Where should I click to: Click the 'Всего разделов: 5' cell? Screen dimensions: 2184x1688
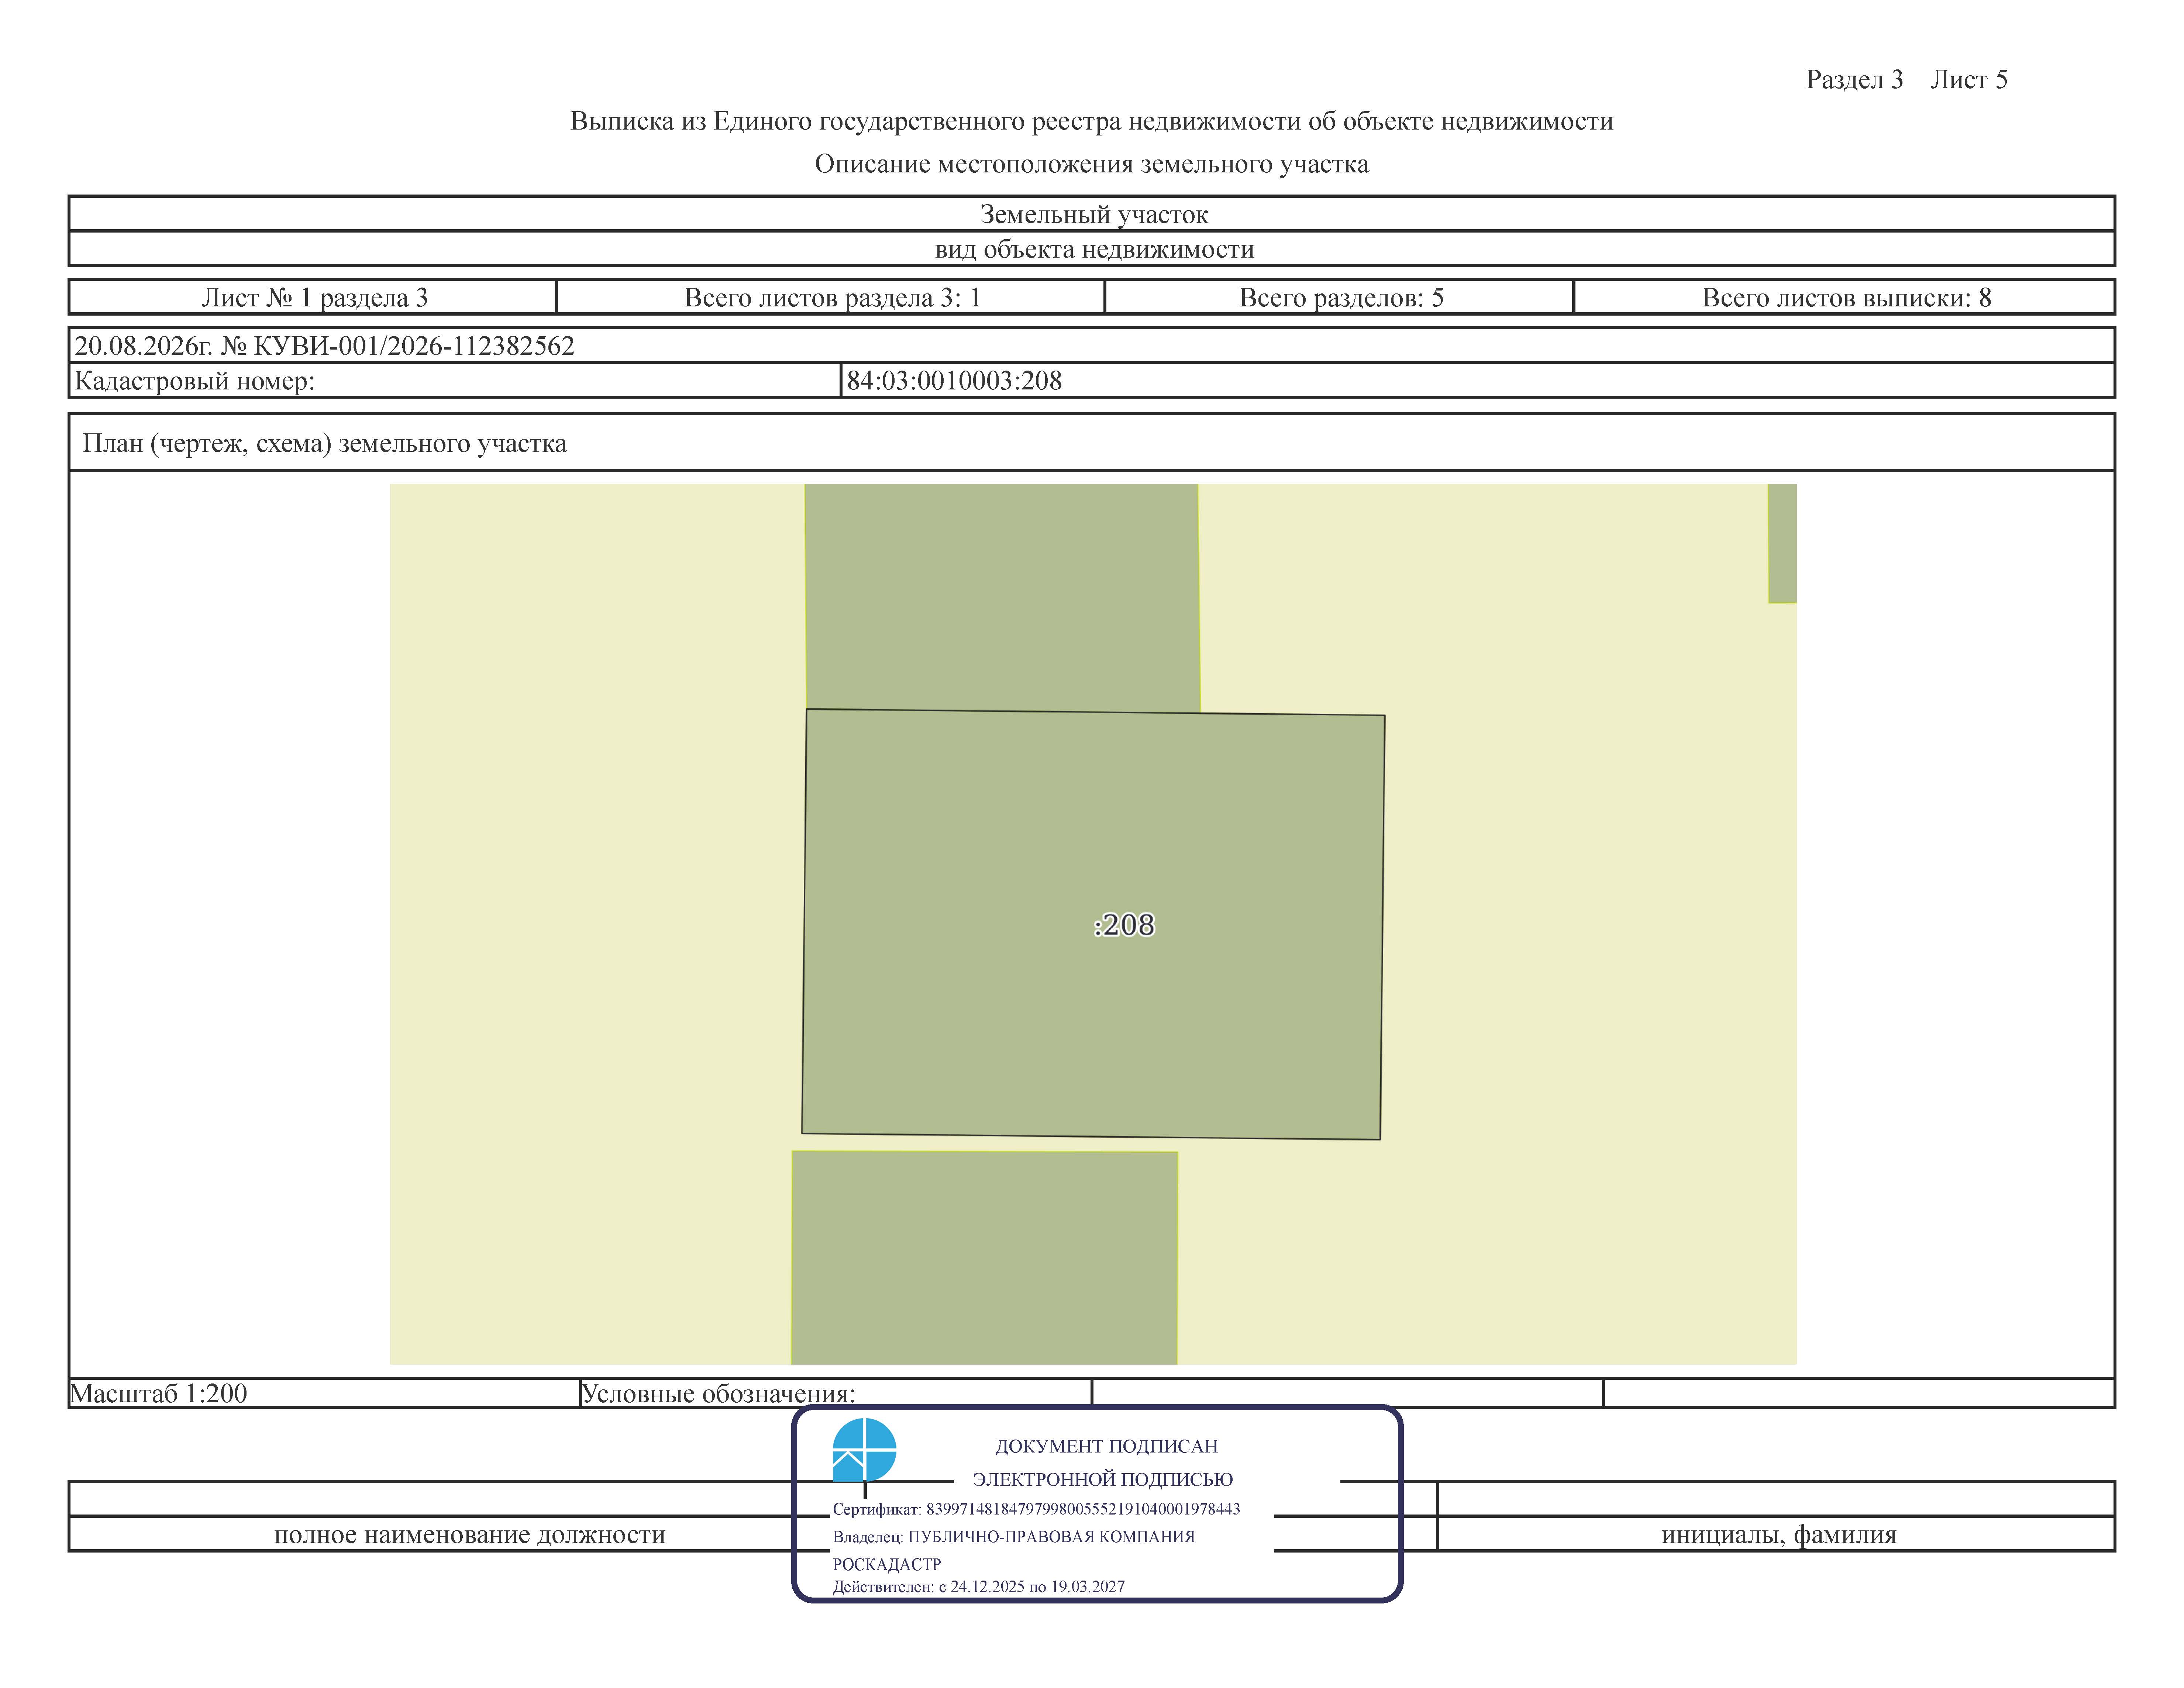click(x=1340, y=297)
